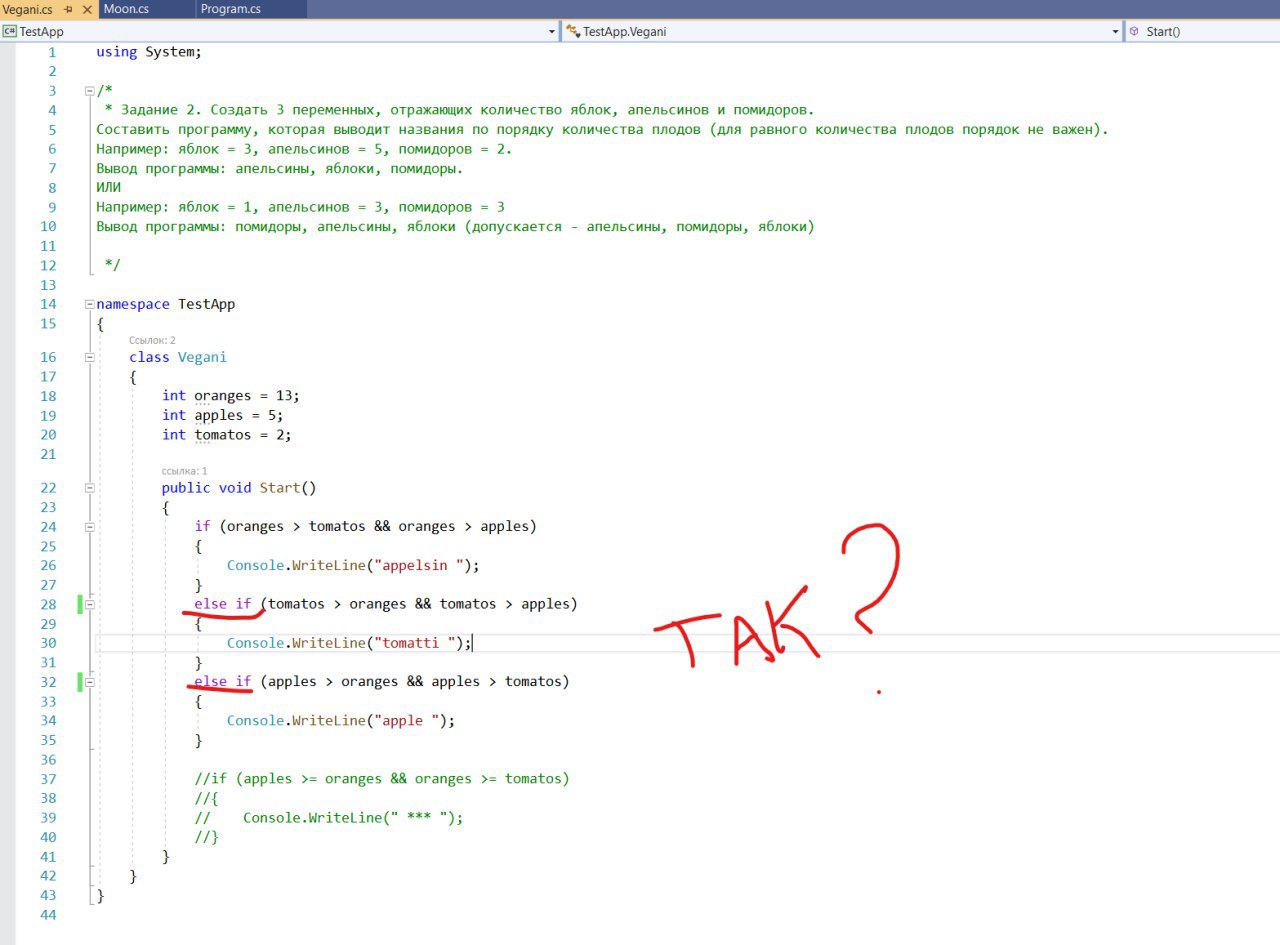1280x945 pixels.
Task: Click the commented Console.WriteLine(" *** ") line
Action: coord(330,818)
